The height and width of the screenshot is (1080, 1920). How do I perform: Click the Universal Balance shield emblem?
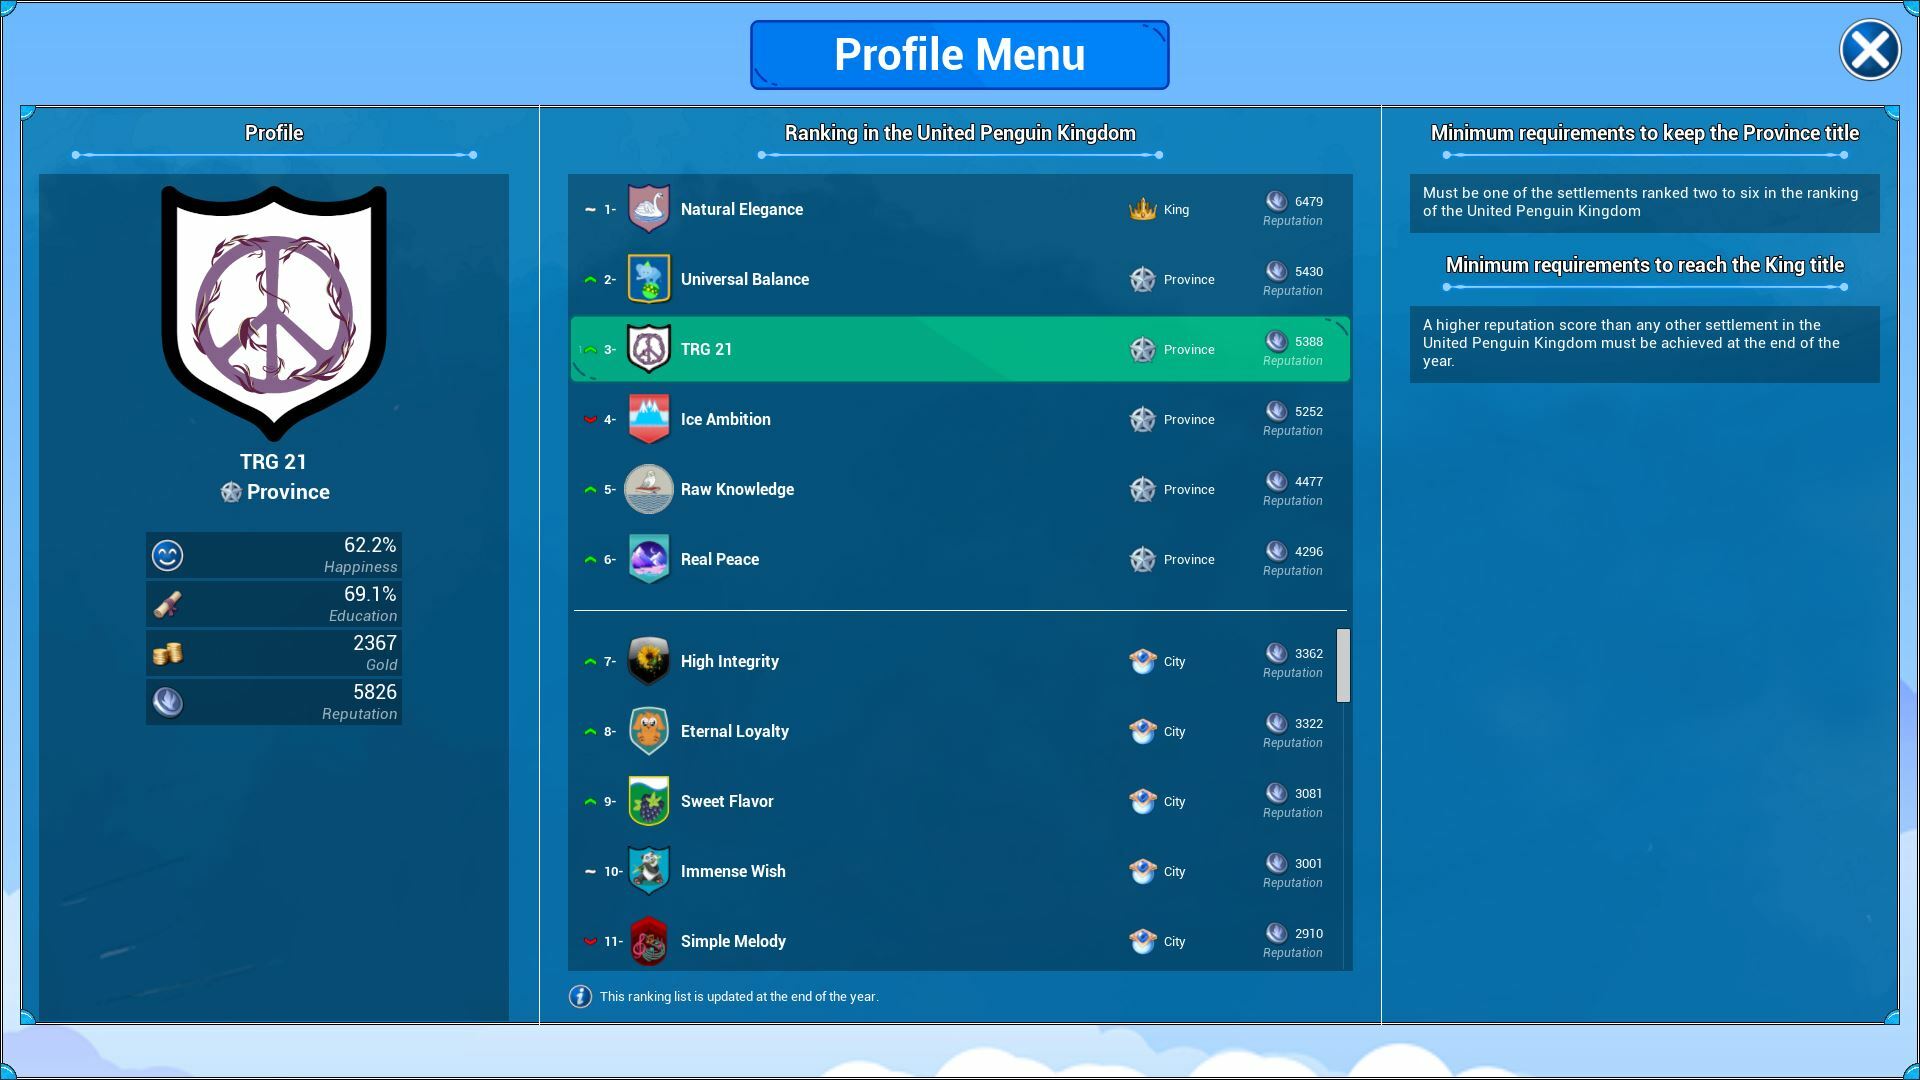coord(648,279)
